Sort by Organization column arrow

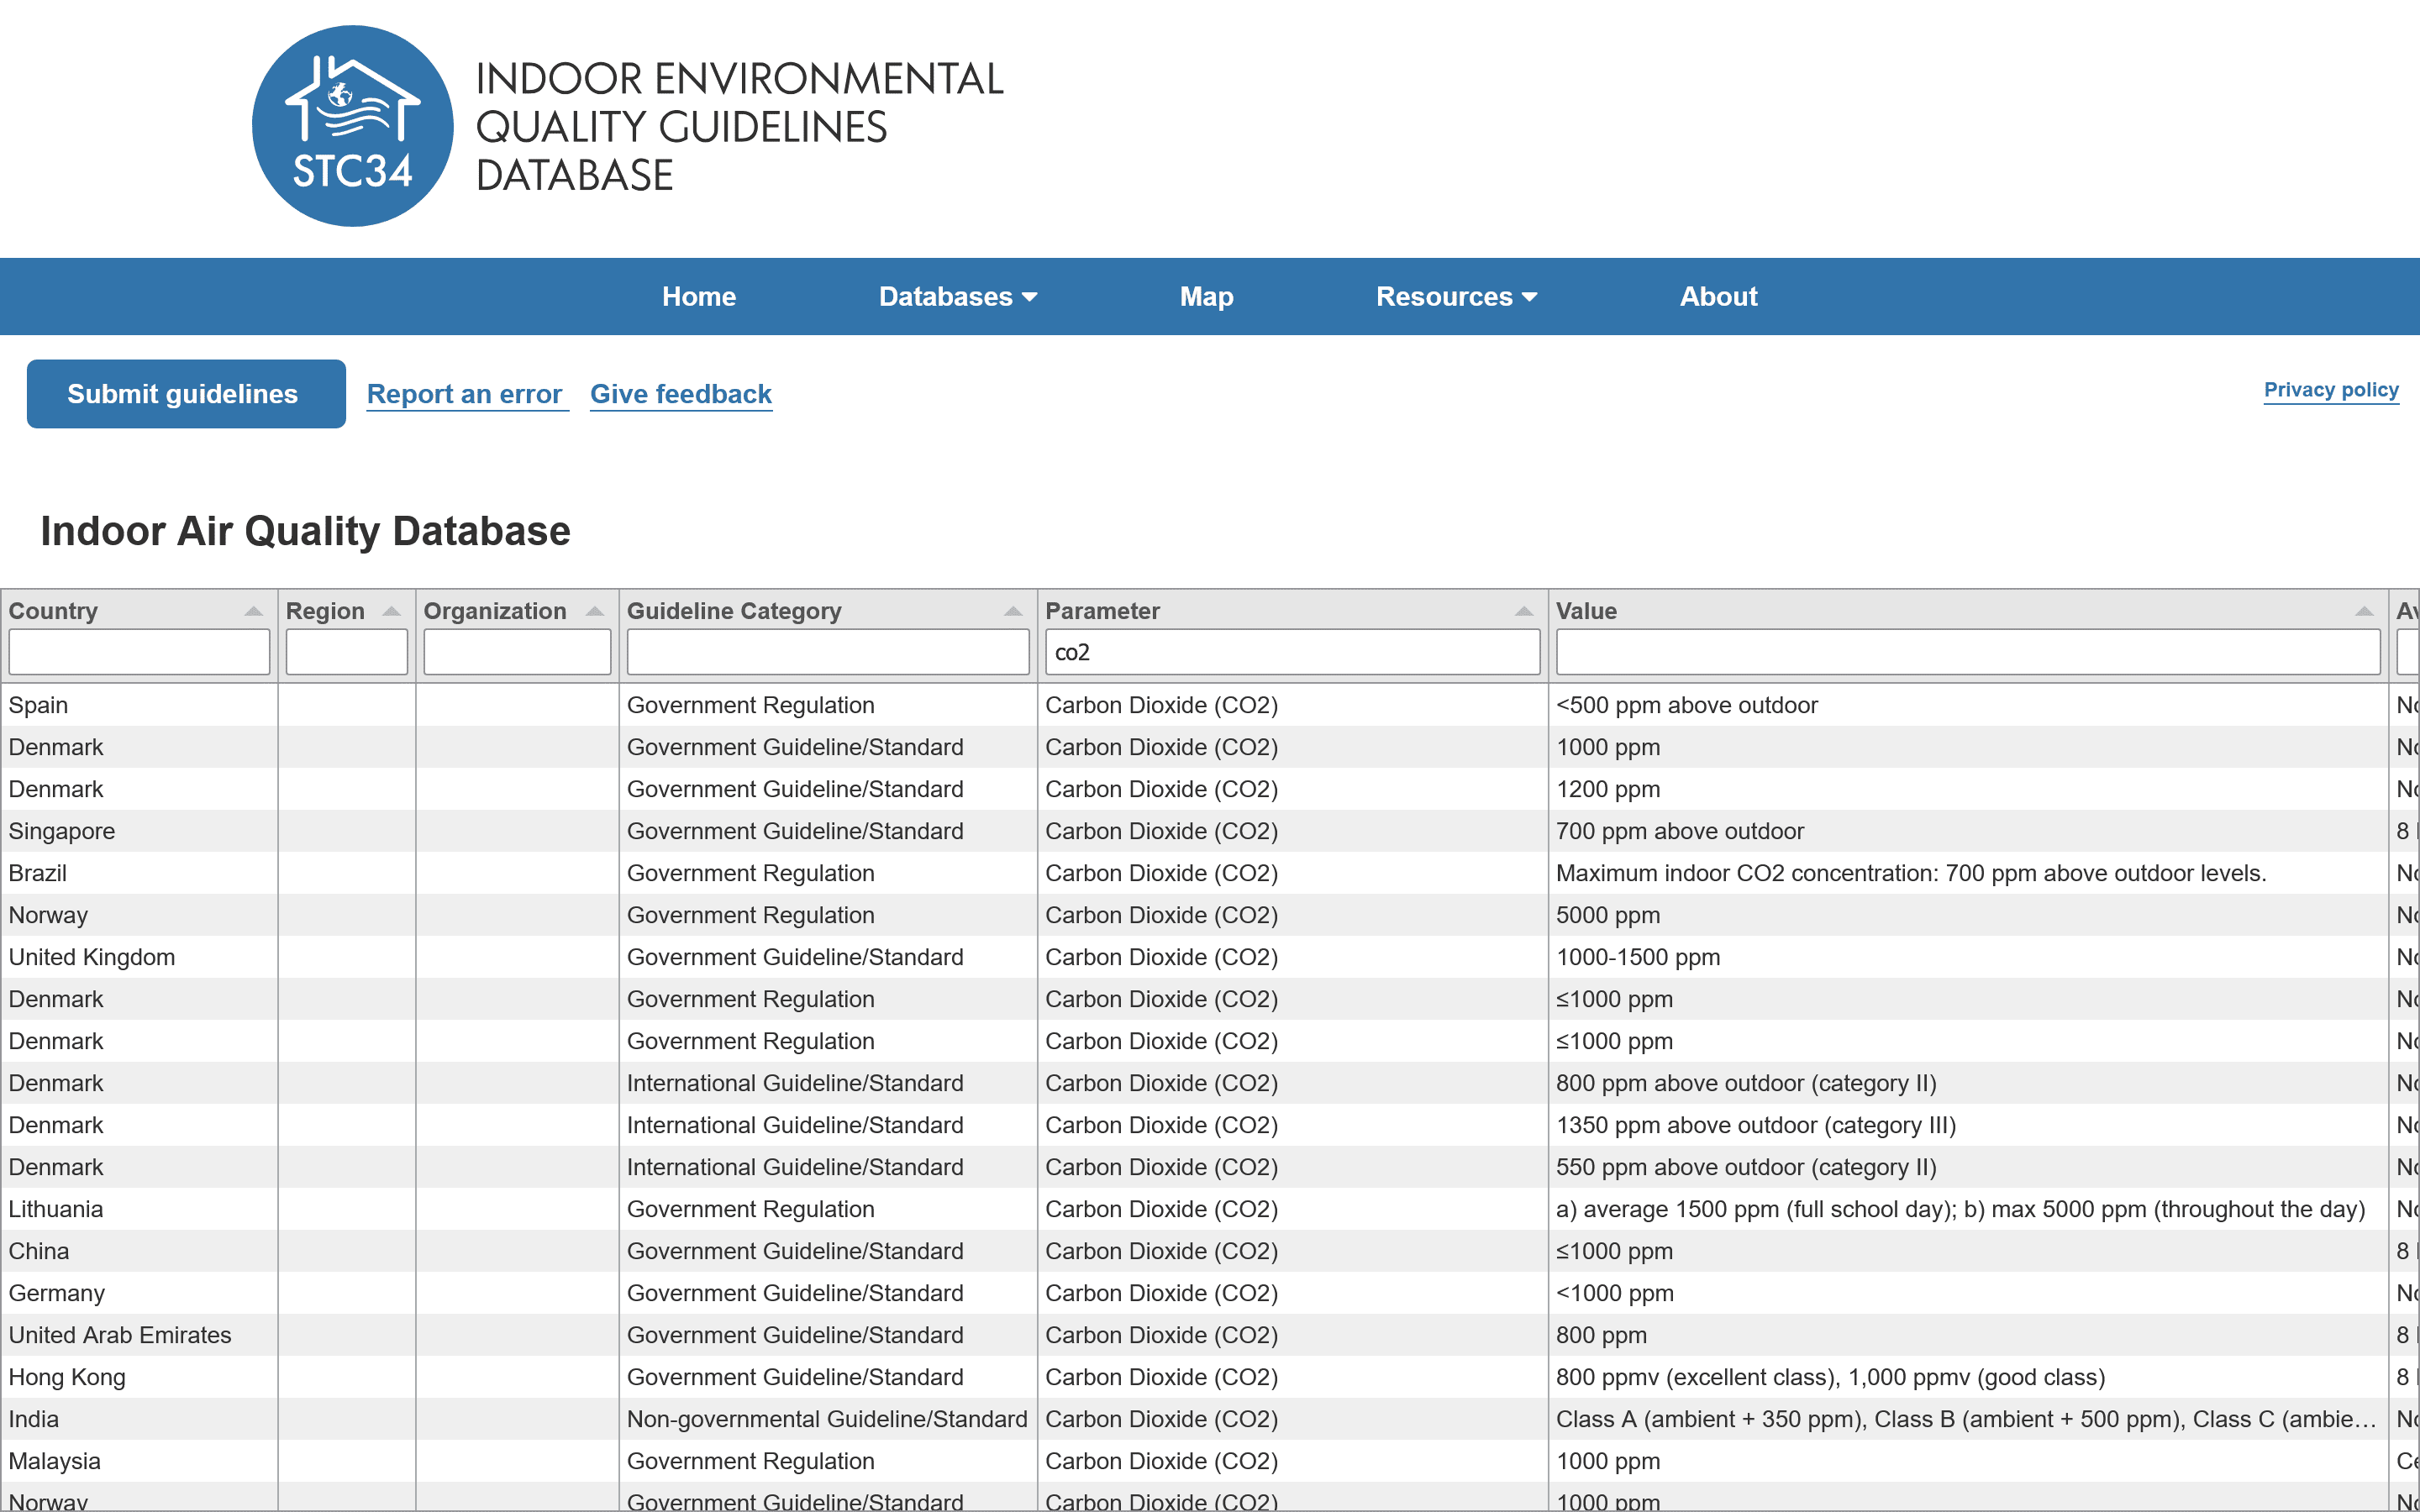(595, 611)
